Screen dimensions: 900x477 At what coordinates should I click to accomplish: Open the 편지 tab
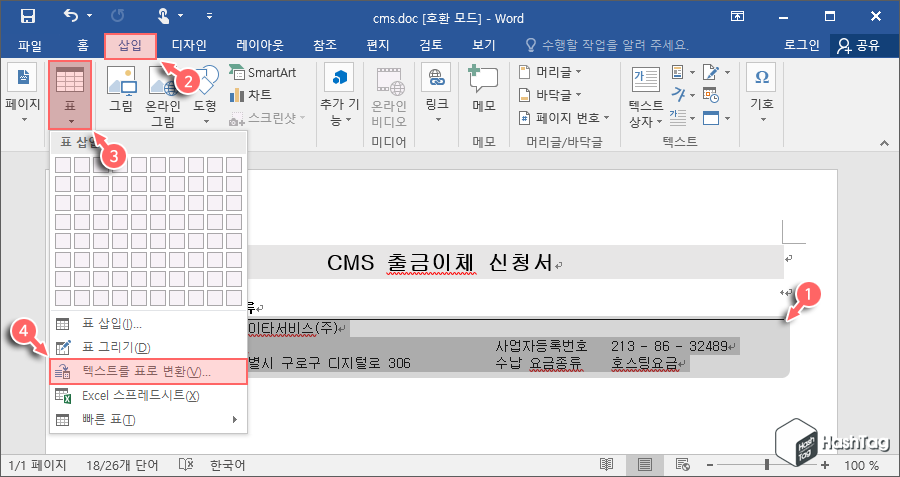tap(378, 45)
